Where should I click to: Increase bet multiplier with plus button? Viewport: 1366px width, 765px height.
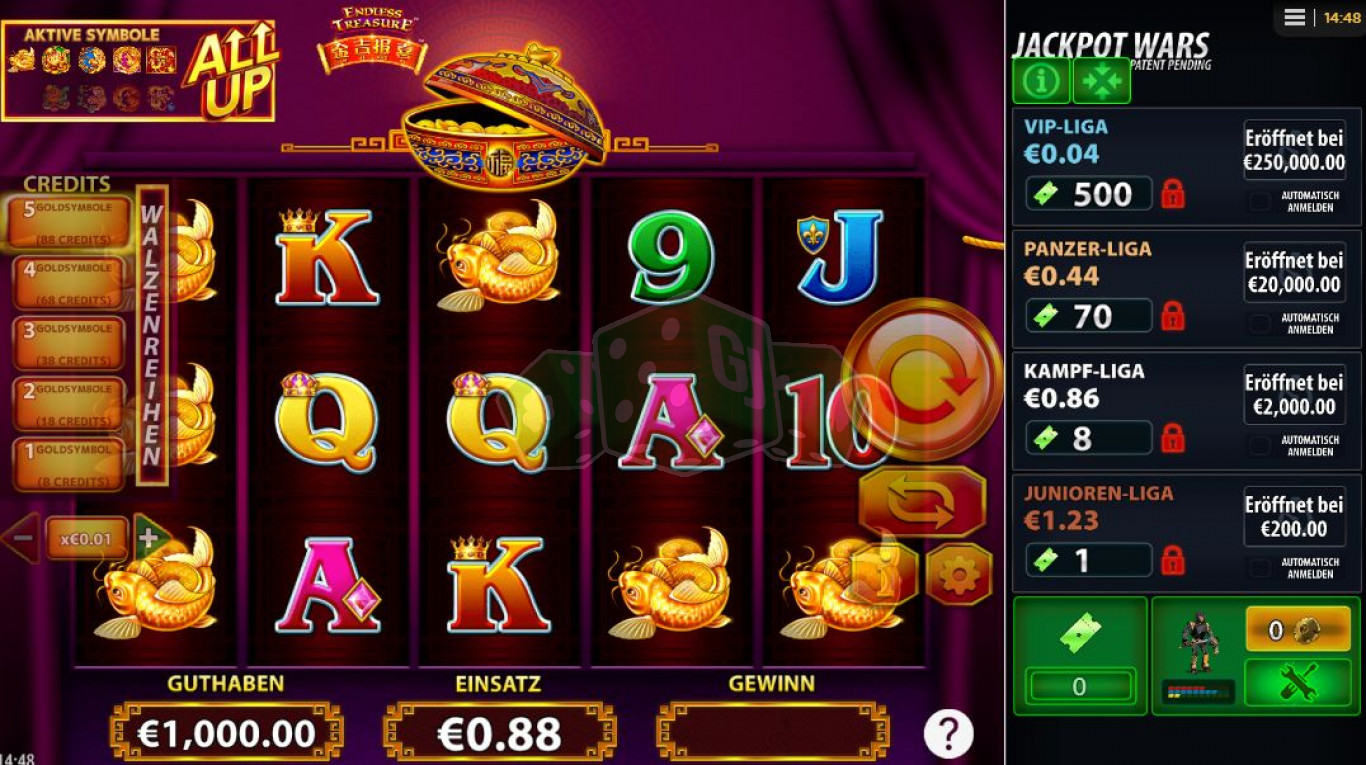(150, 538)
